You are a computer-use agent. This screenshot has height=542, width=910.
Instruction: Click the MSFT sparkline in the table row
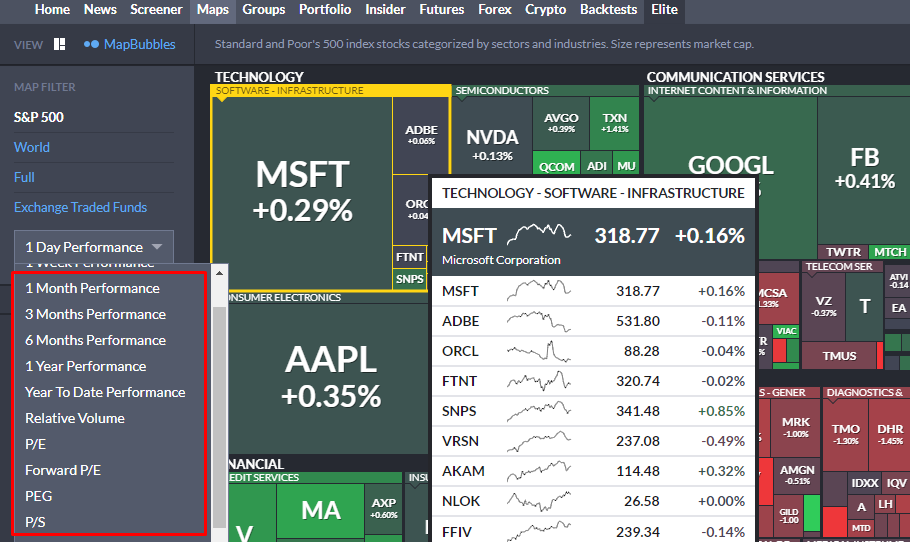pyautogui.click(x=539, y=291)
